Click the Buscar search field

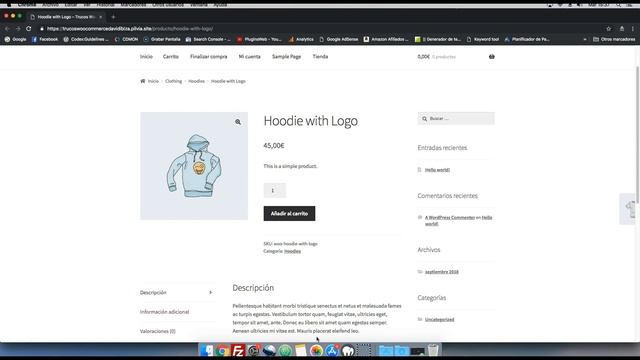pyautogui.click(x=456, y=118)
